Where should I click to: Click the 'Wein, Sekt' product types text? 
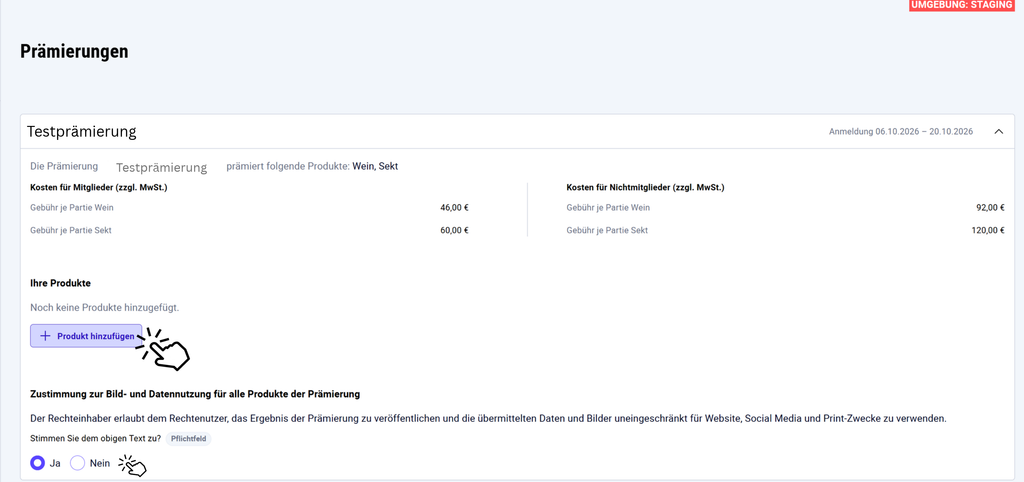click(375, 167)
